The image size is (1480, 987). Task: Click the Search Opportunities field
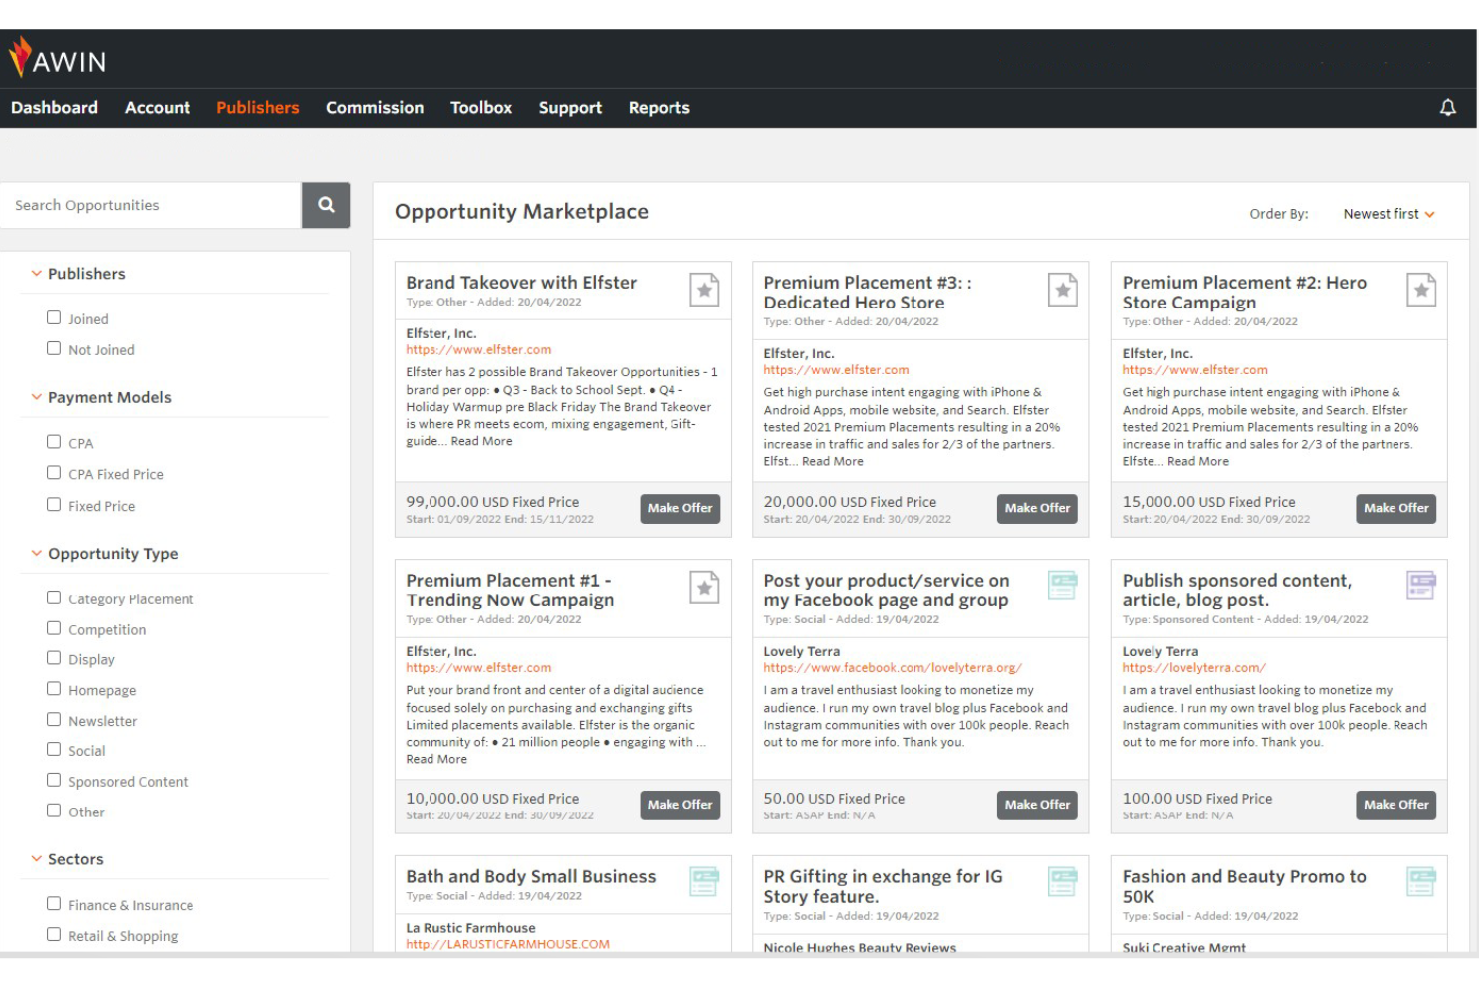[x=151, y=205]
